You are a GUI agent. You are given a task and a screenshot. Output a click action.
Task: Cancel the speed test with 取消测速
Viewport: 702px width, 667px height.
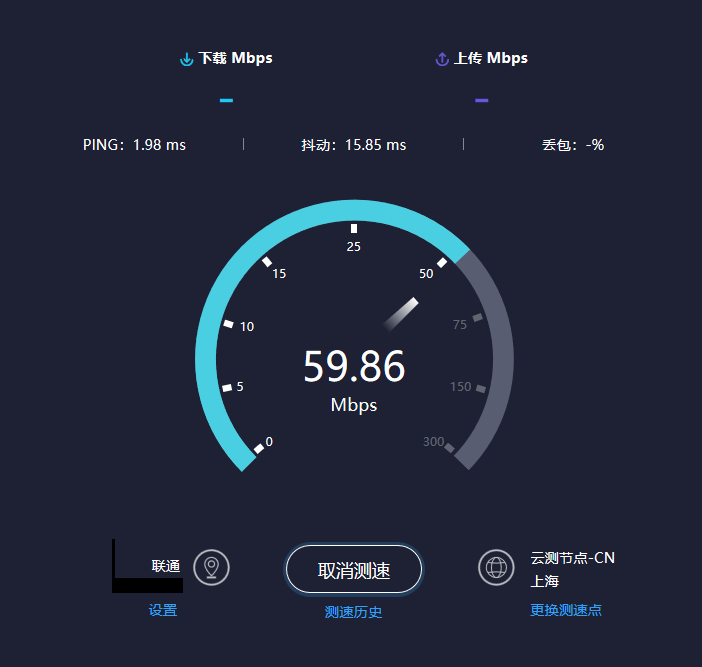point(354,570)
